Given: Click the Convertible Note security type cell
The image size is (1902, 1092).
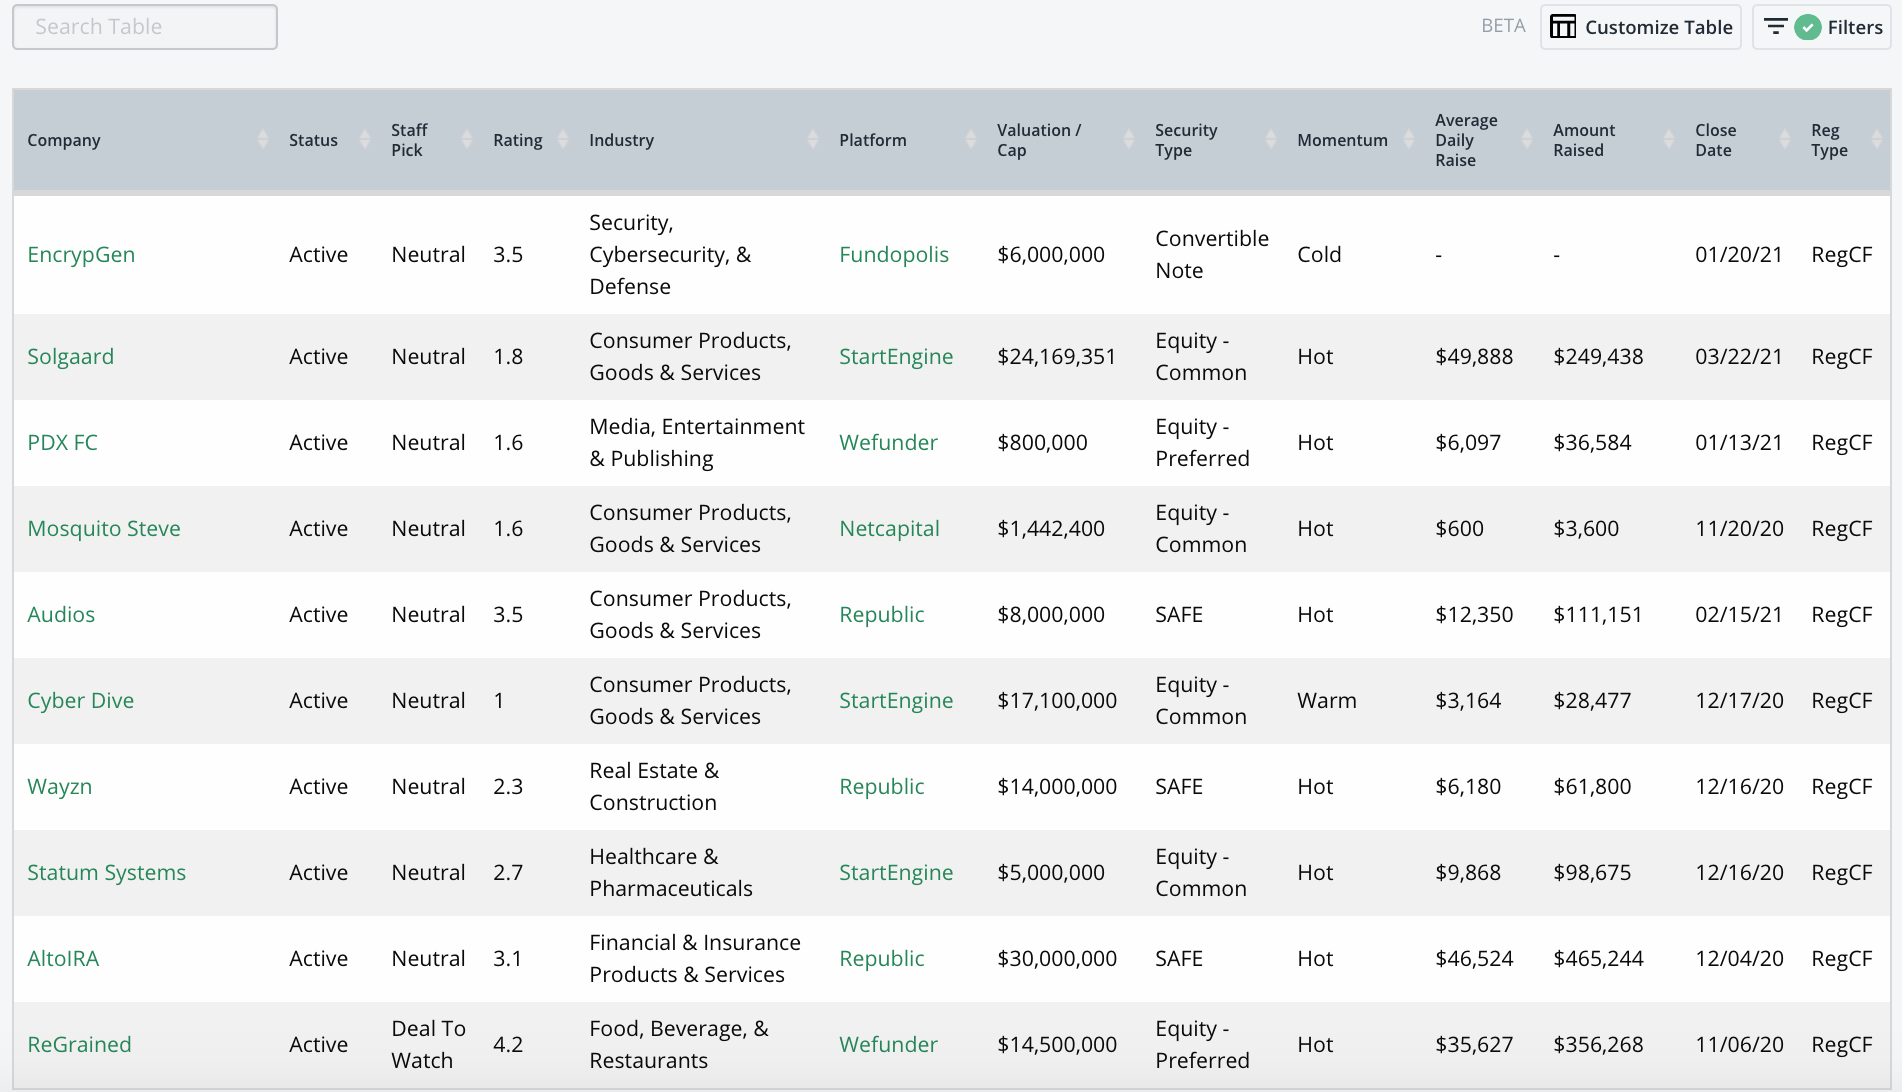Looking at the screenshot, I should pos(1212,255).
